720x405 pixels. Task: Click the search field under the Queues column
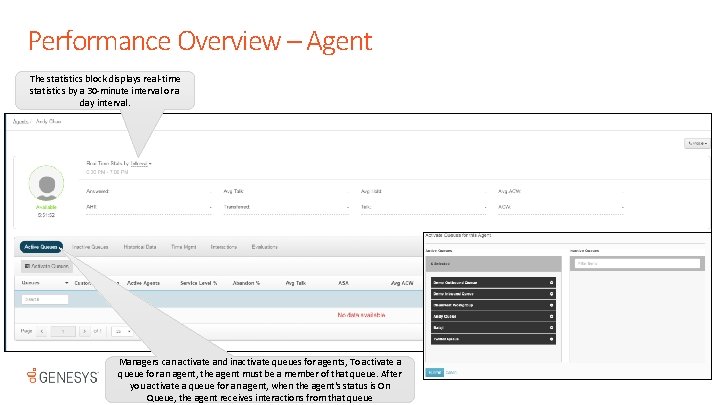[x=45, y=299]
